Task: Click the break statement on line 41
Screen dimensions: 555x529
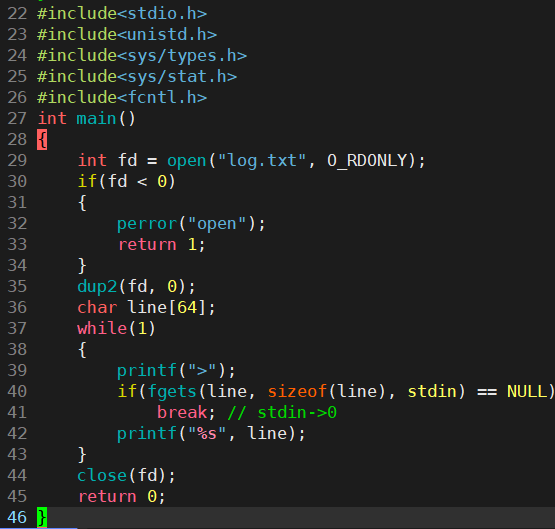Action: [182, 413]
